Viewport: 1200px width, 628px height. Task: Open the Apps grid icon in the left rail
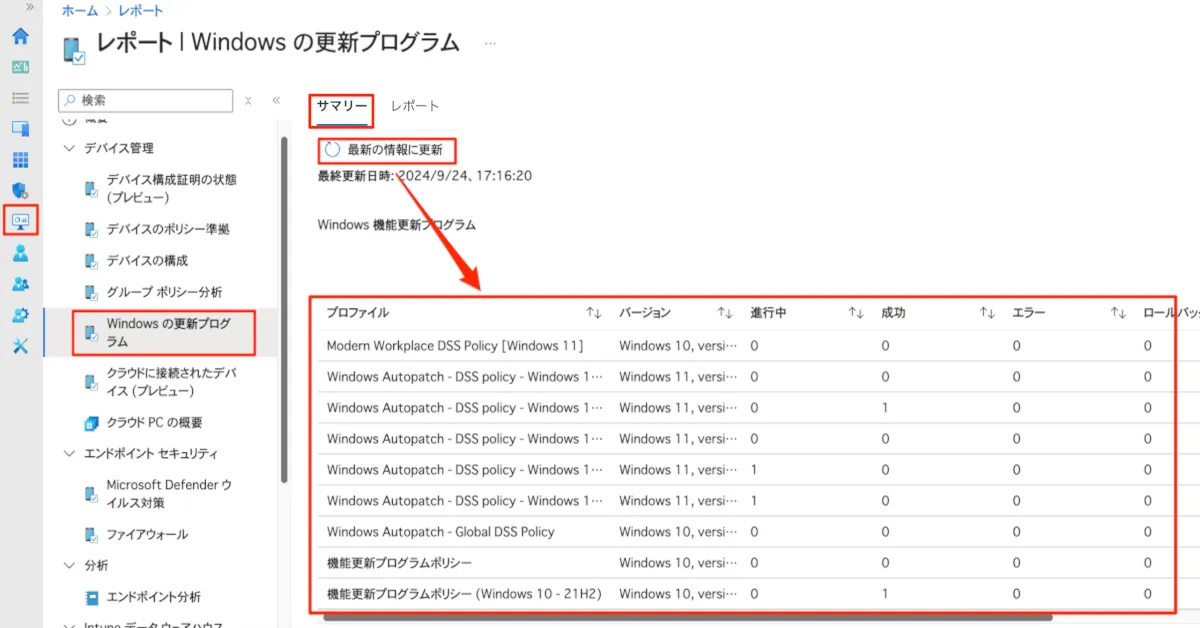[20, 160]
